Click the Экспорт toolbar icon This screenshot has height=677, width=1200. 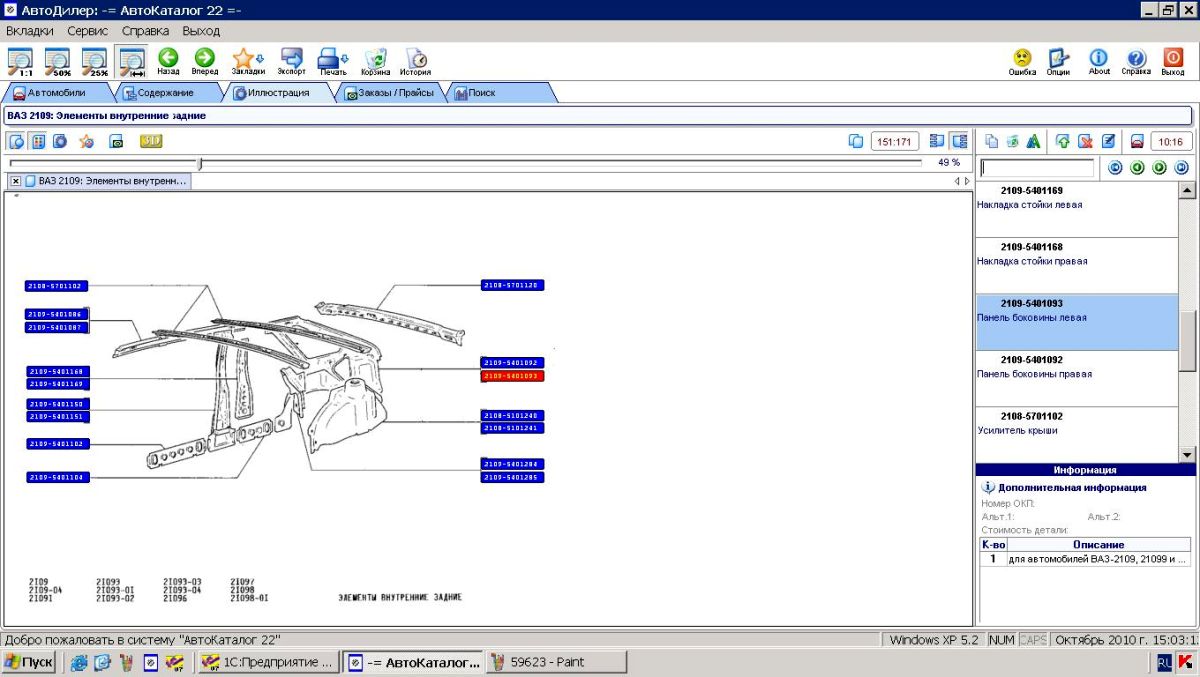pyautogui.click(x=292, y=62)
